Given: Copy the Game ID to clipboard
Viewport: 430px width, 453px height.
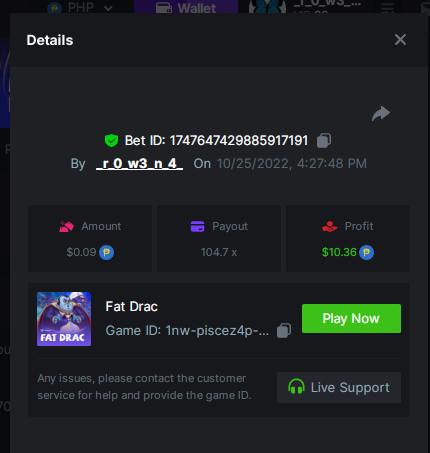Looking at the screenshot, I should (x=284, y=331).
